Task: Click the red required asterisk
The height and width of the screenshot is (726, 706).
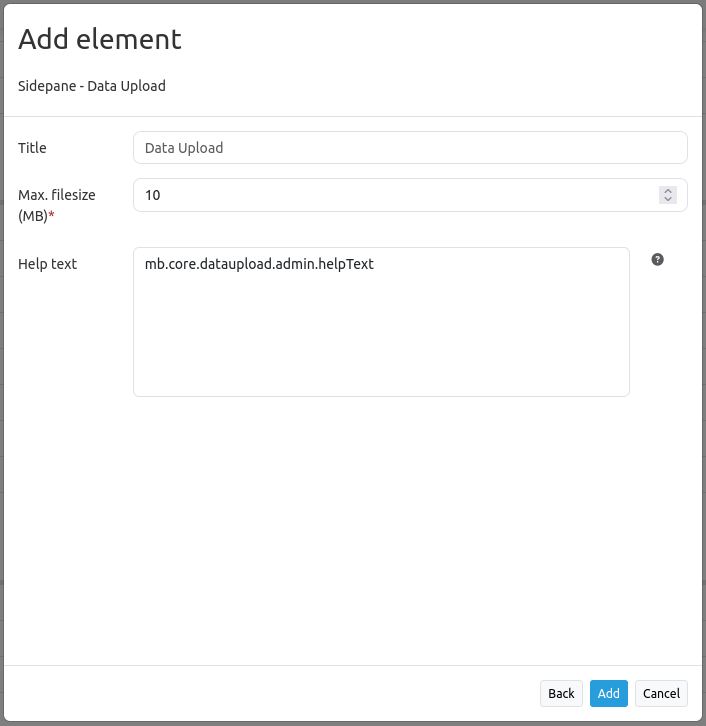Action: 51,216
